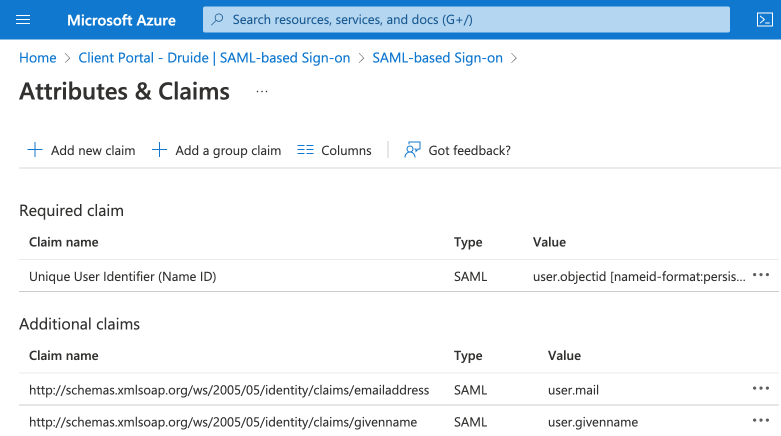
Task: Click the plus icon for Add a group claim
Action: click(x=159, y=150)
